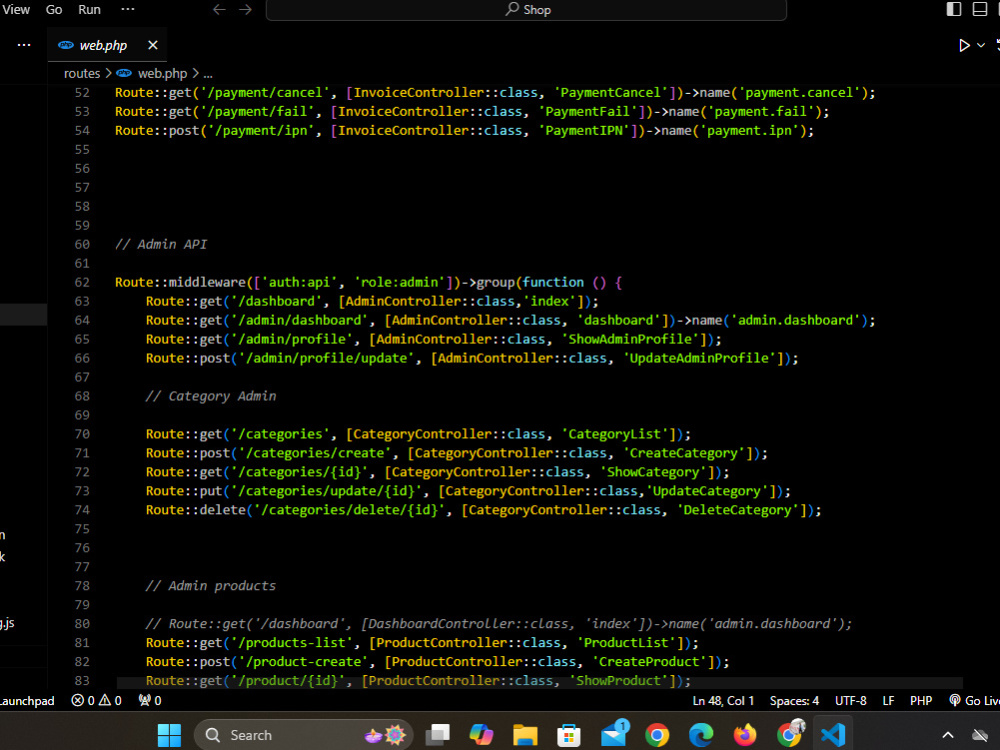Toggle the primary sidebar layout icon
1000x750 pixels.
pyautogui.click(x=953, y=9)
